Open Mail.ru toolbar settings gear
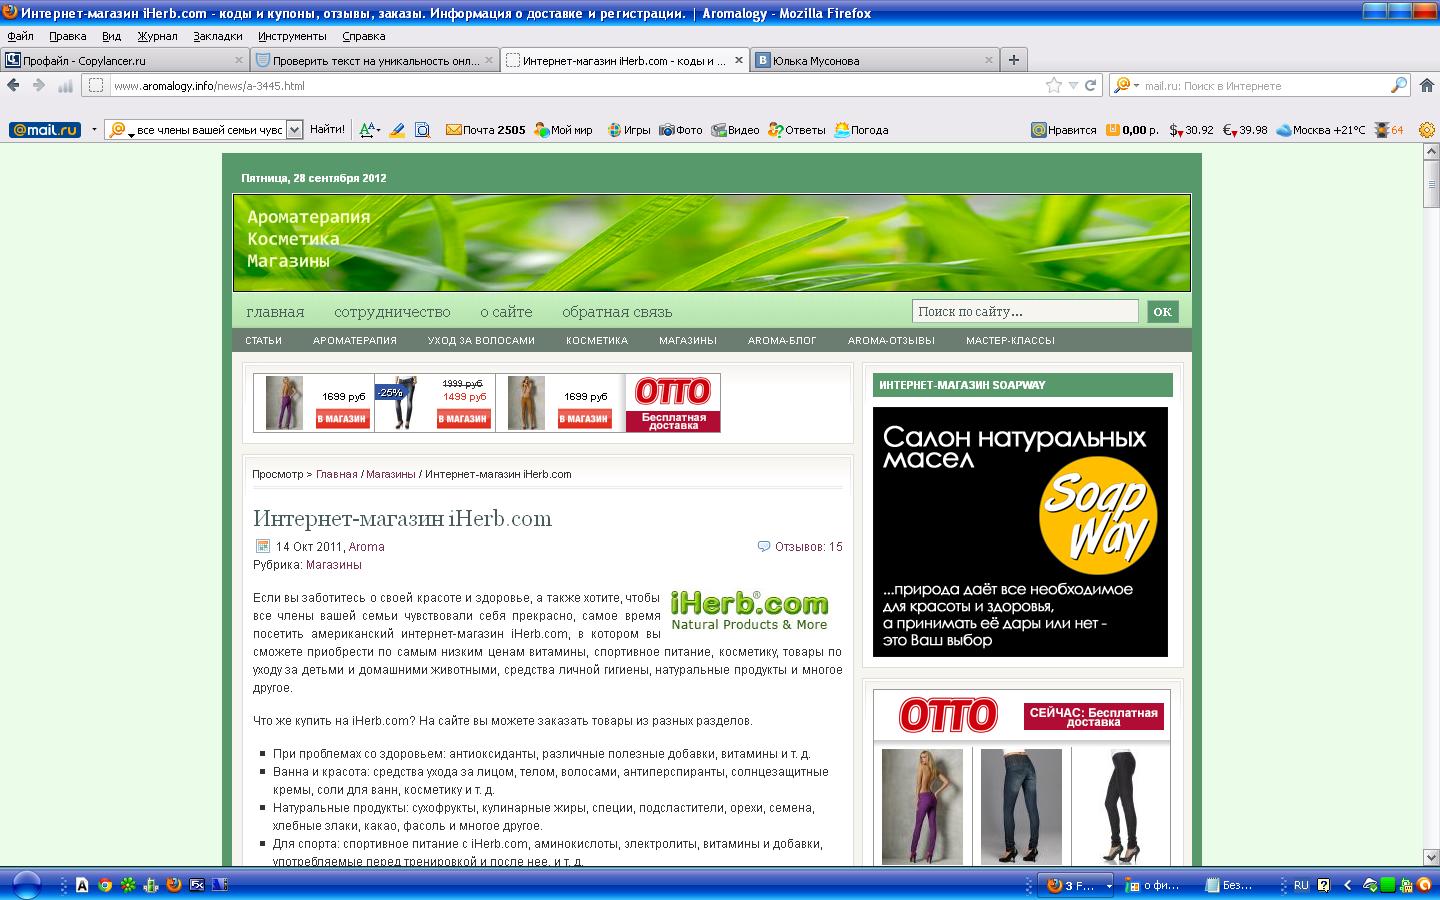This screenshot has height=900, width=1440. (1427, 130)
